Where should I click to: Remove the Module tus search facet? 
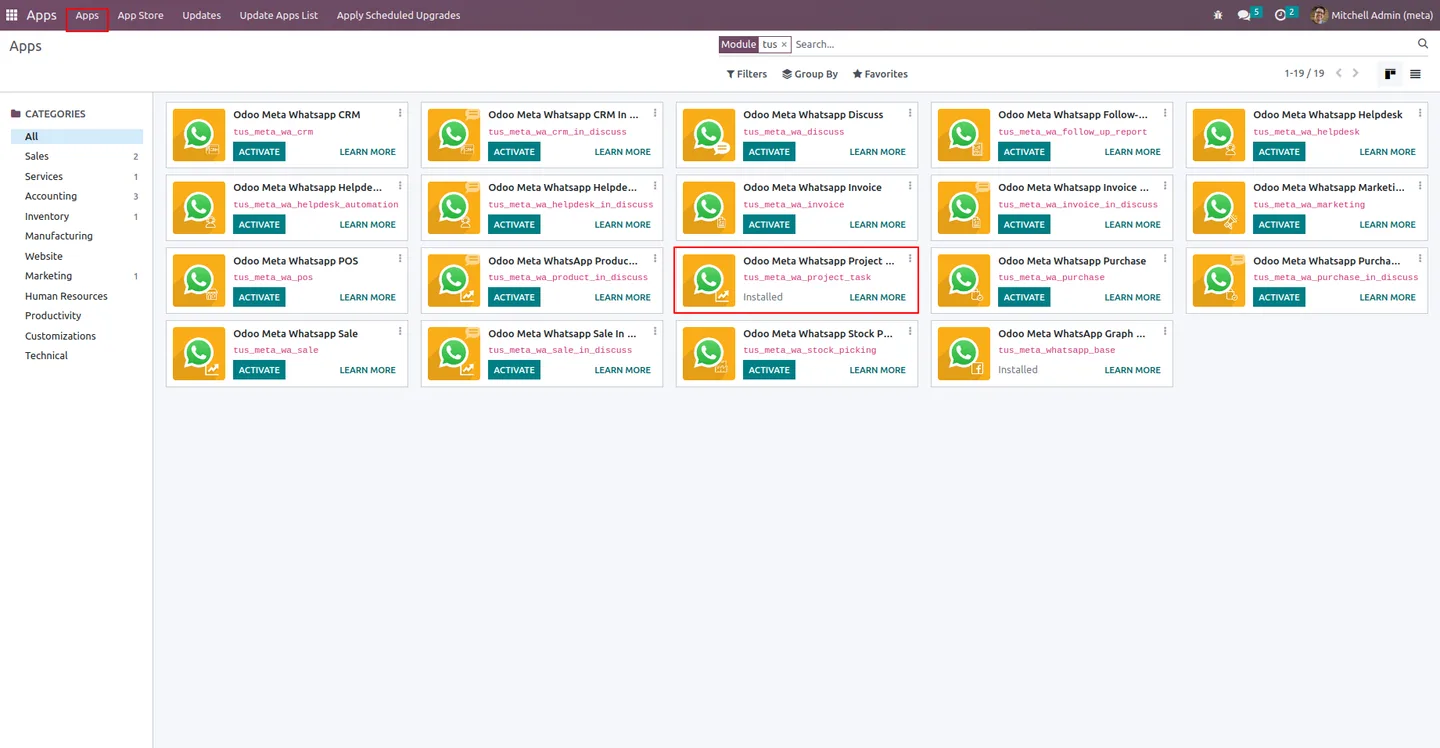click(x=784, y=45)
